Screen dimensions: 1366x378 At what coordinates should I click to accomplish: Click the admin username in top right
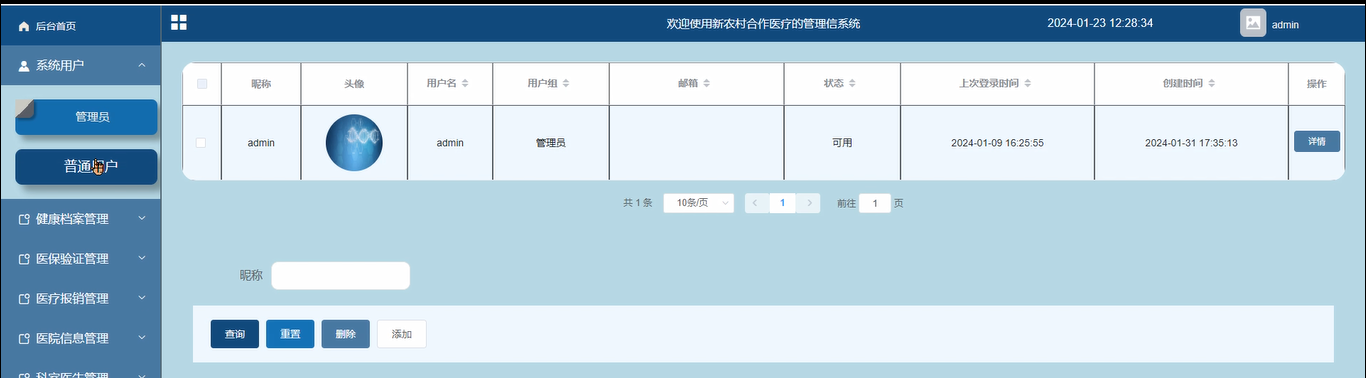click(1285, 24)
